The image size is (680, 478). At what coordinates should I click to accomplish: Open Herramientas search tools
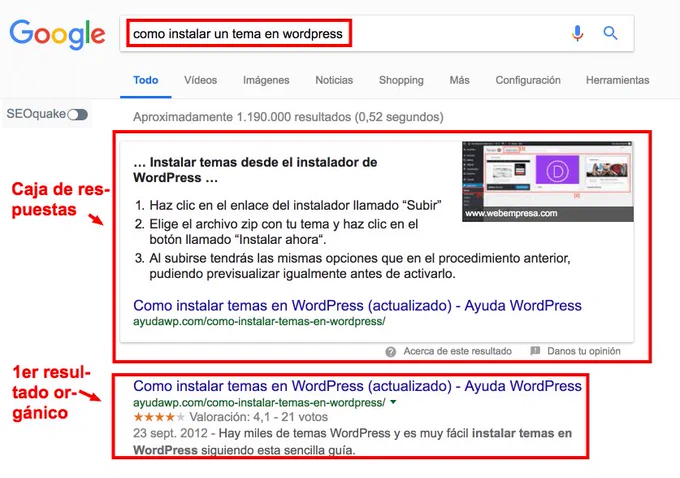pos(618,80)
